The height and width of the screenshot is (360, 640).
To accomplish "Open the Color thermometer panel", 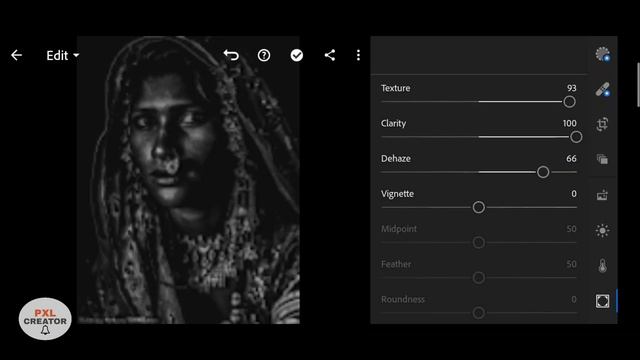I will tap(602, 266).
